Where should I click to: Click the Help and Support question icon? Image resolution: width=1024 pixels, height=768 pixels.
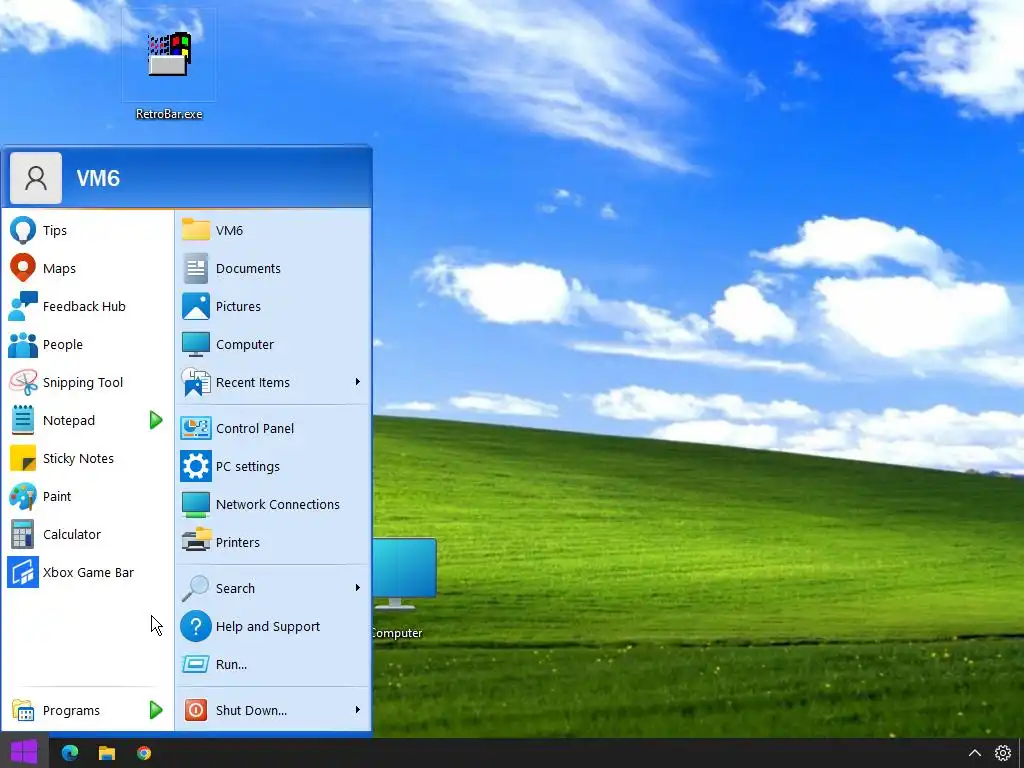(195, 626)
